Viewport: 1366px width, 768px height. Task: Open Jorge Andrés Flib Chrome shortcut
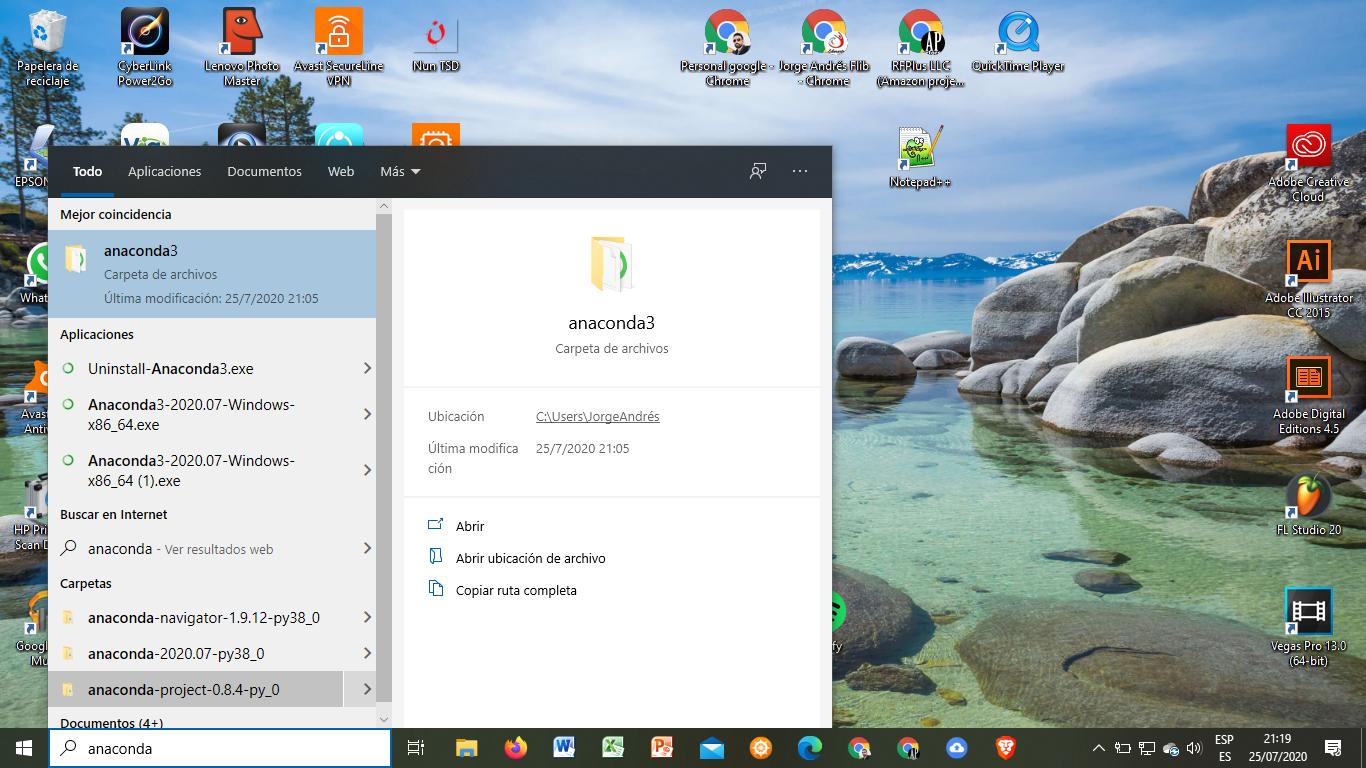click(824, 47)
